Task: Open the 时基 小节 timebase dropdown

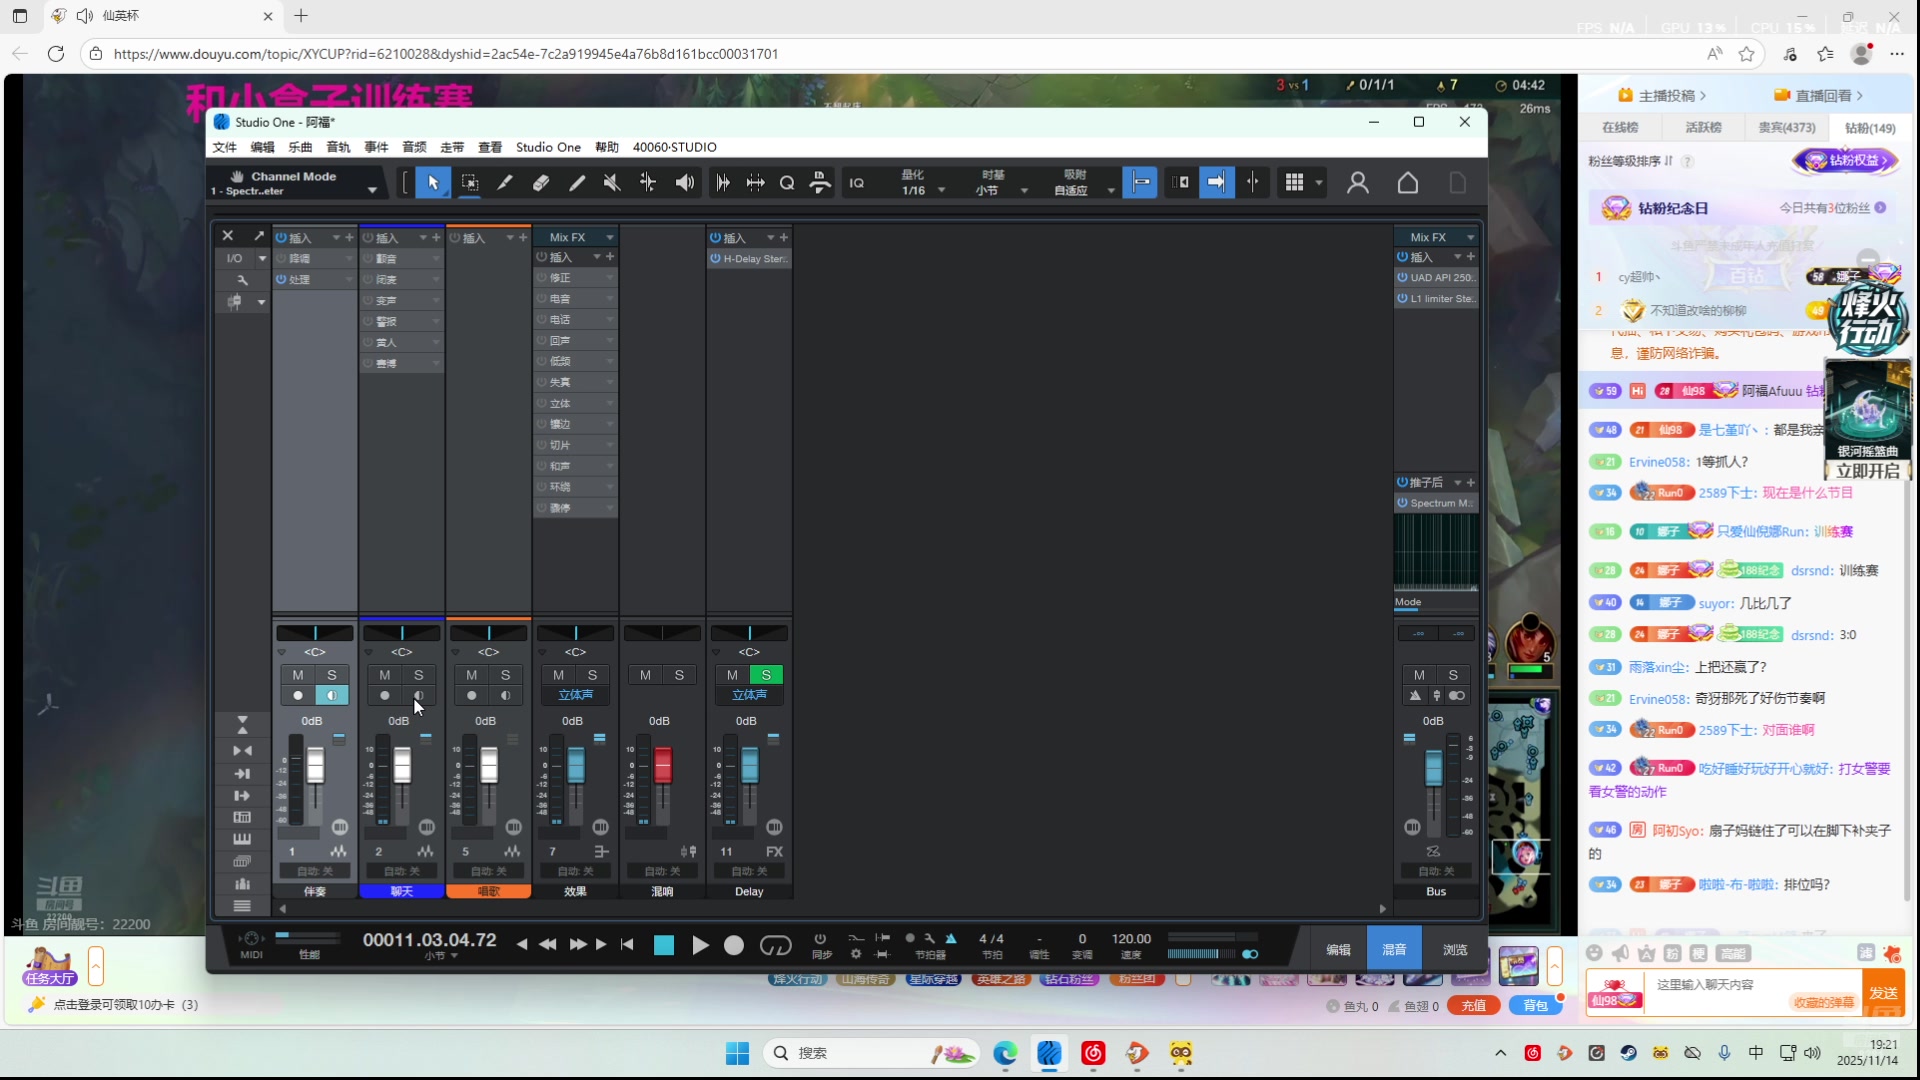Action: tap(1023, 190)
